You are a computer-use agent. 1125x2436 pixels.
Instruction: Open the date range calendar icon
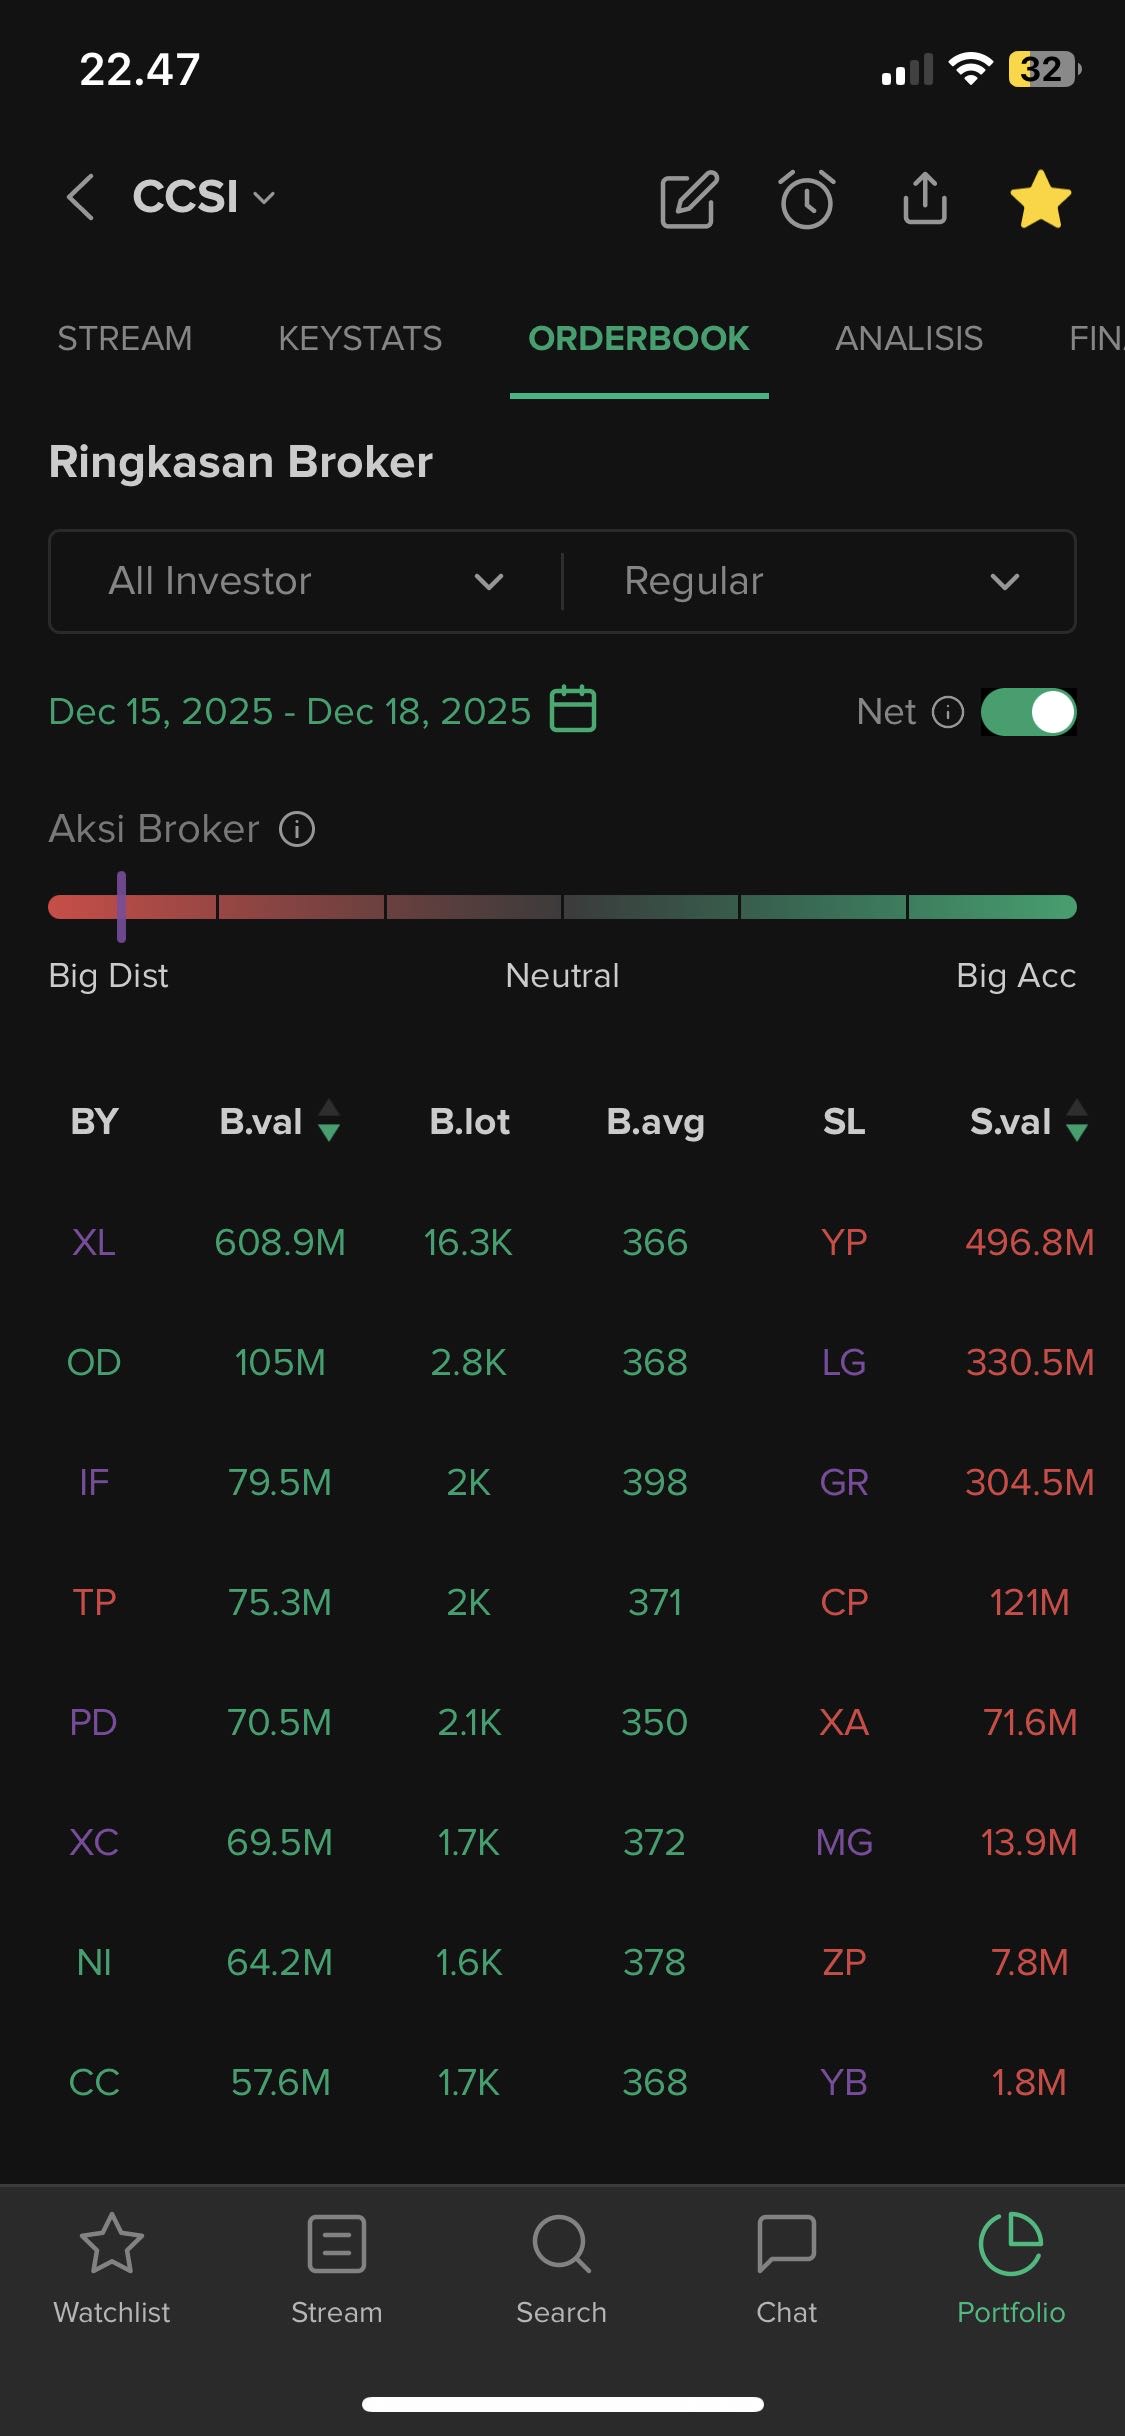pos(573,710)
